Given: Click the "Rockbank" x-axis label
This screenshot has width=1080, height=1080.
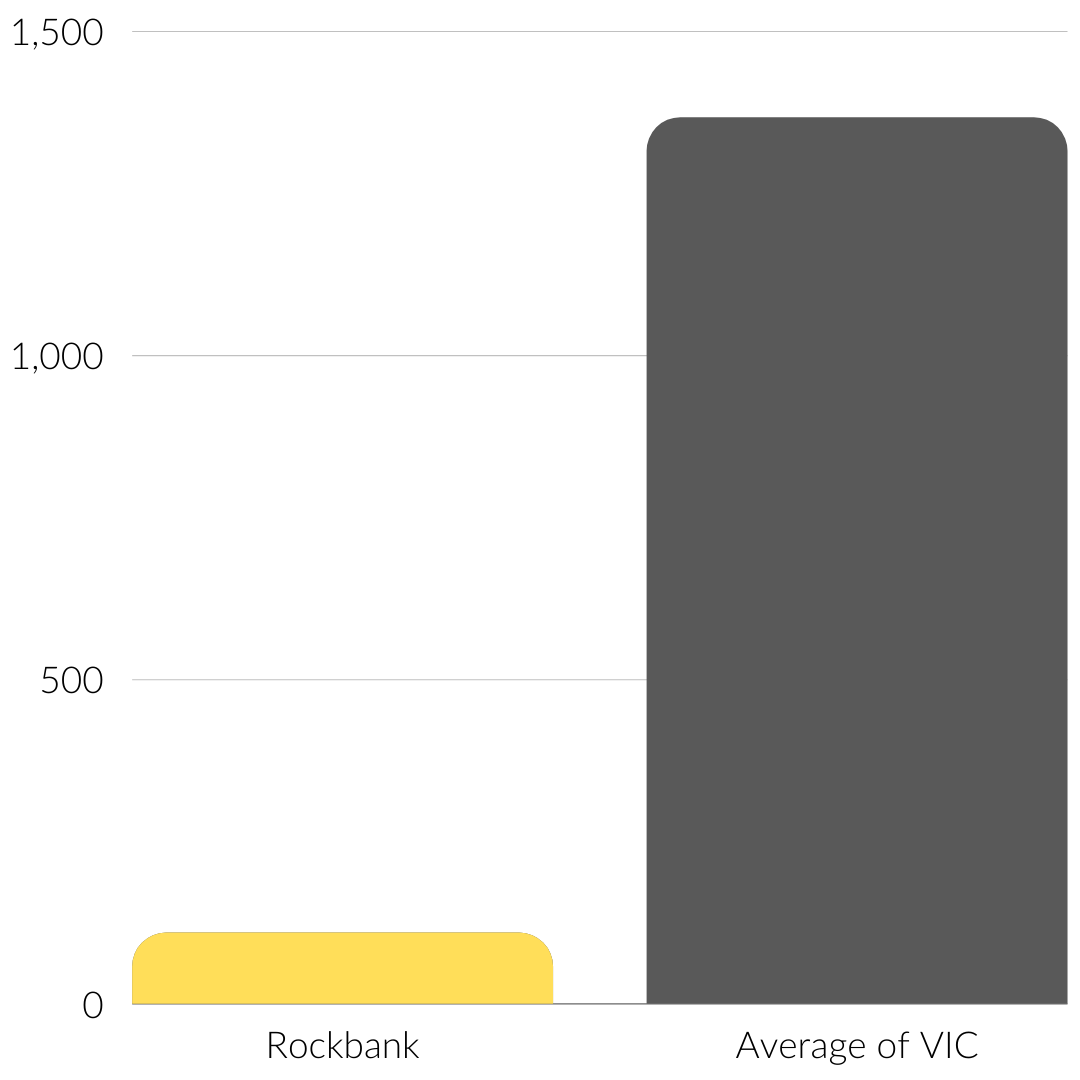Looking at the screenshot, I should coord(342,1046).
